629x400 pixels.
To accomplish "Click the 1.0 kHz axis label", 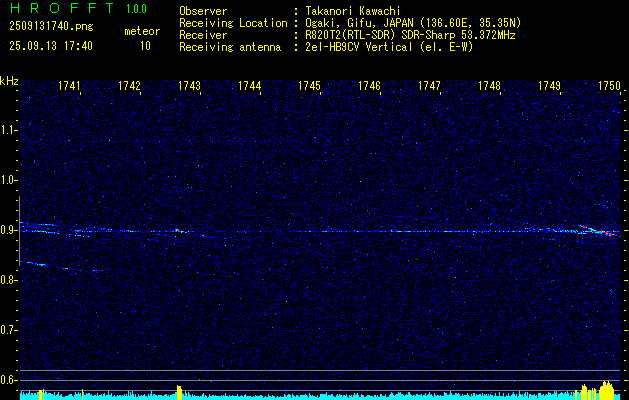I will pos(8,180).
